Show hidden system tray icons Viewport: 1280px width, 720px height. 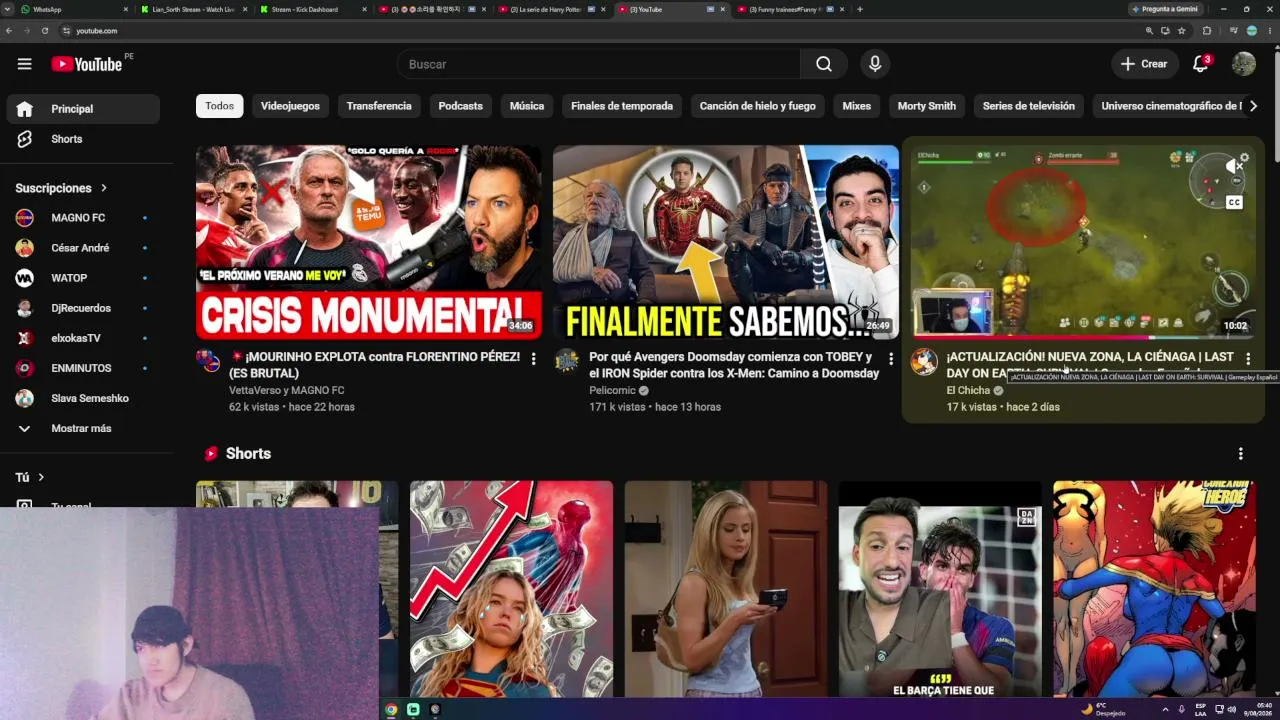[1165, 709]
